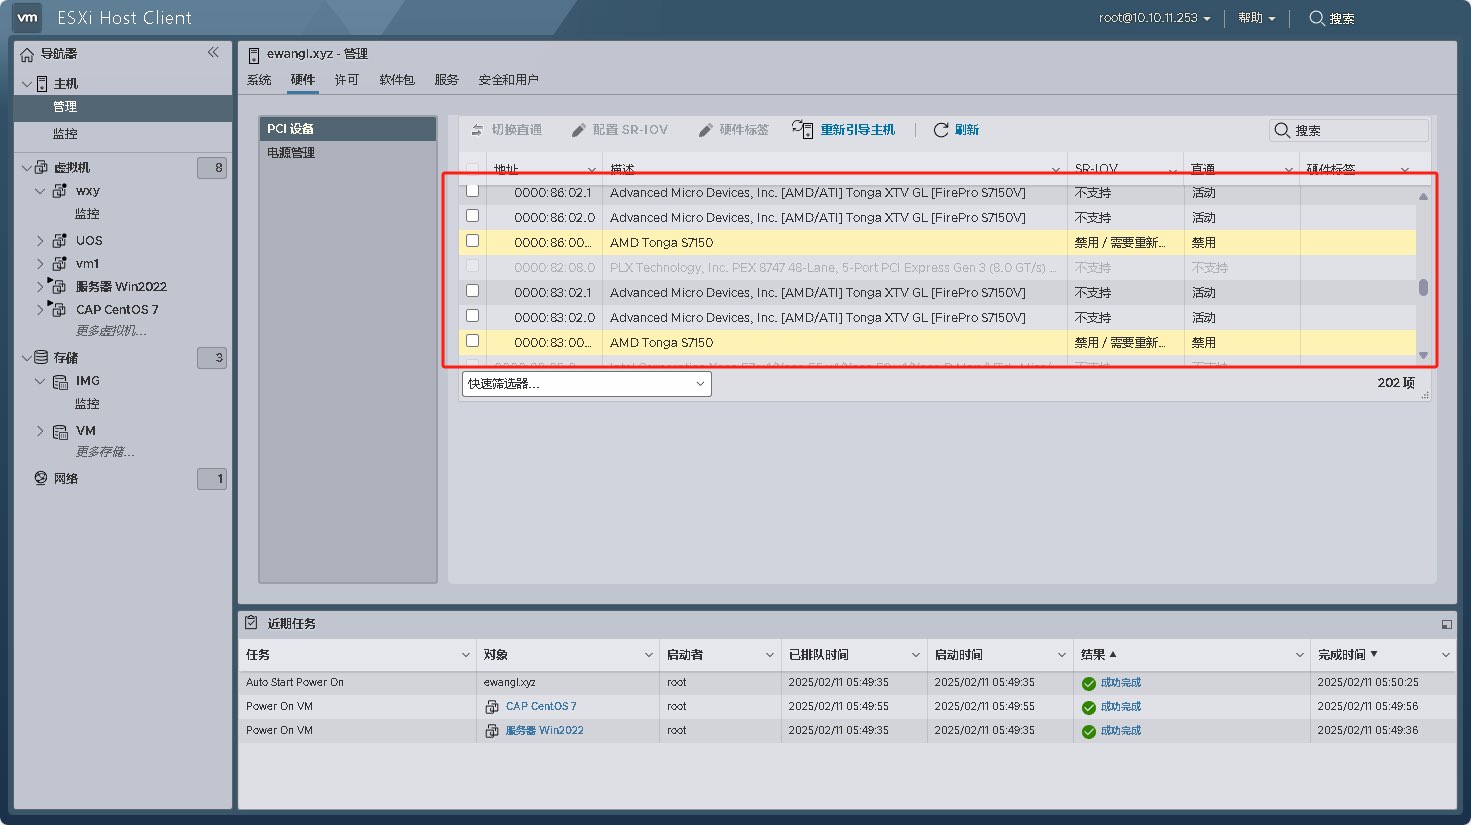Tick the select-all checkbox in PCI table header

[x=472, y=169]
